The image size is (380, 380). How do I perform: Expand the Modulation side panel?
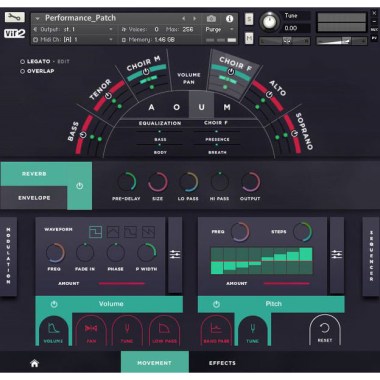point(8,256)
